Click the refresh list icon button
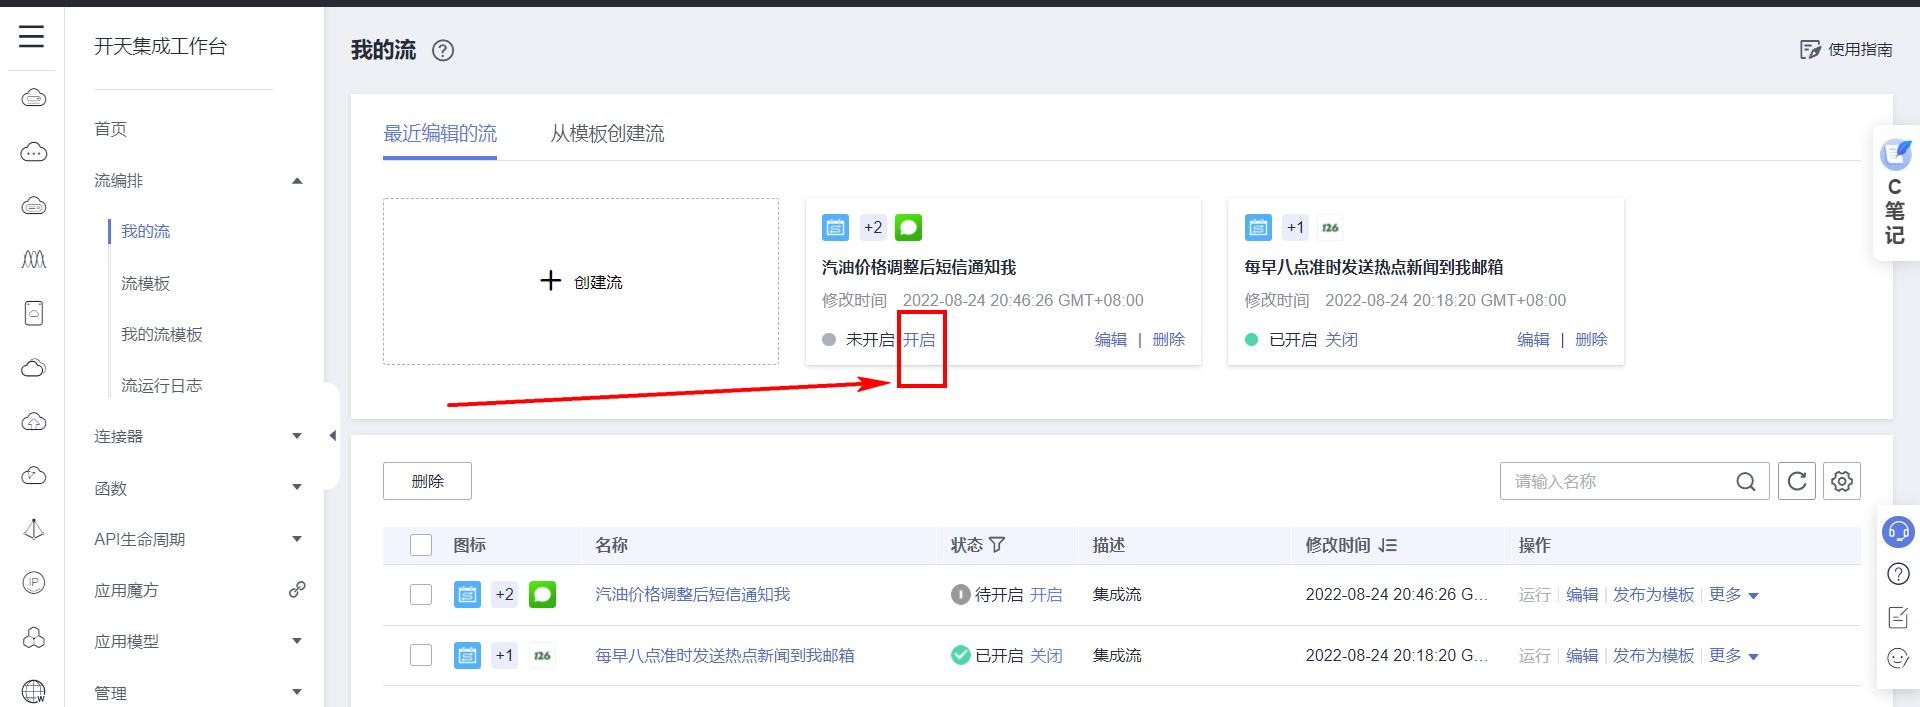Screen dimensions: 1920x707 click(x=1797, y=481)
